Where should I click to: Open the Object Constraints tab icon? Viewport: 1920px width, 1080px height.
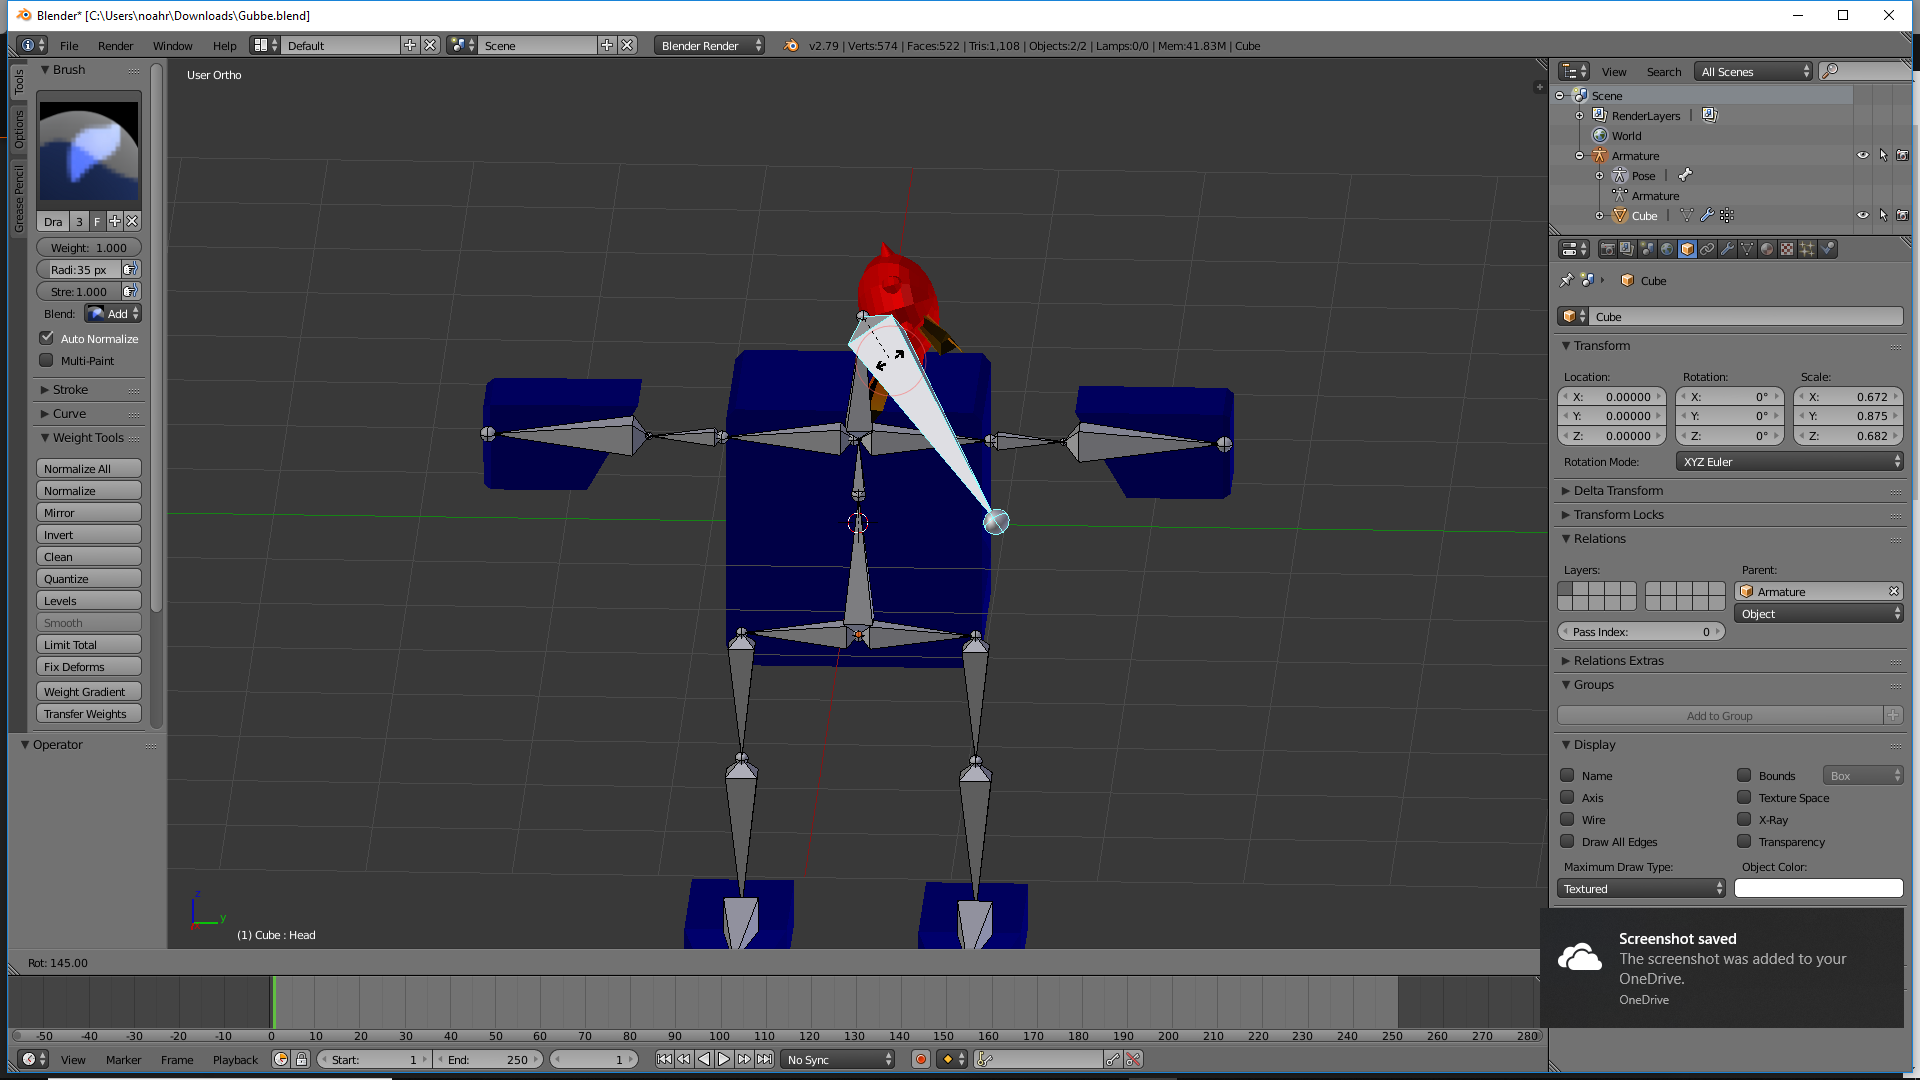pyautogui.click(x=1707, y=249)
